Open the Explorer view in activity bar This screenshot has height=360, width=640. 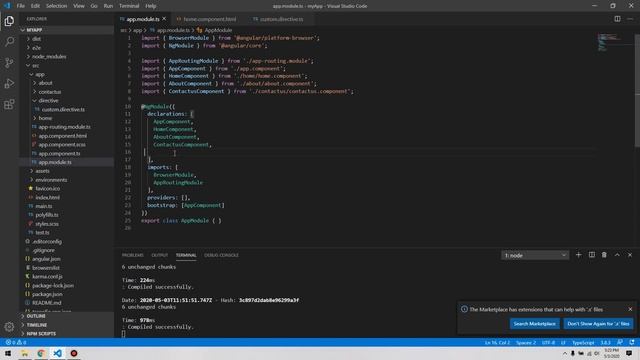(x=9, y=21)
